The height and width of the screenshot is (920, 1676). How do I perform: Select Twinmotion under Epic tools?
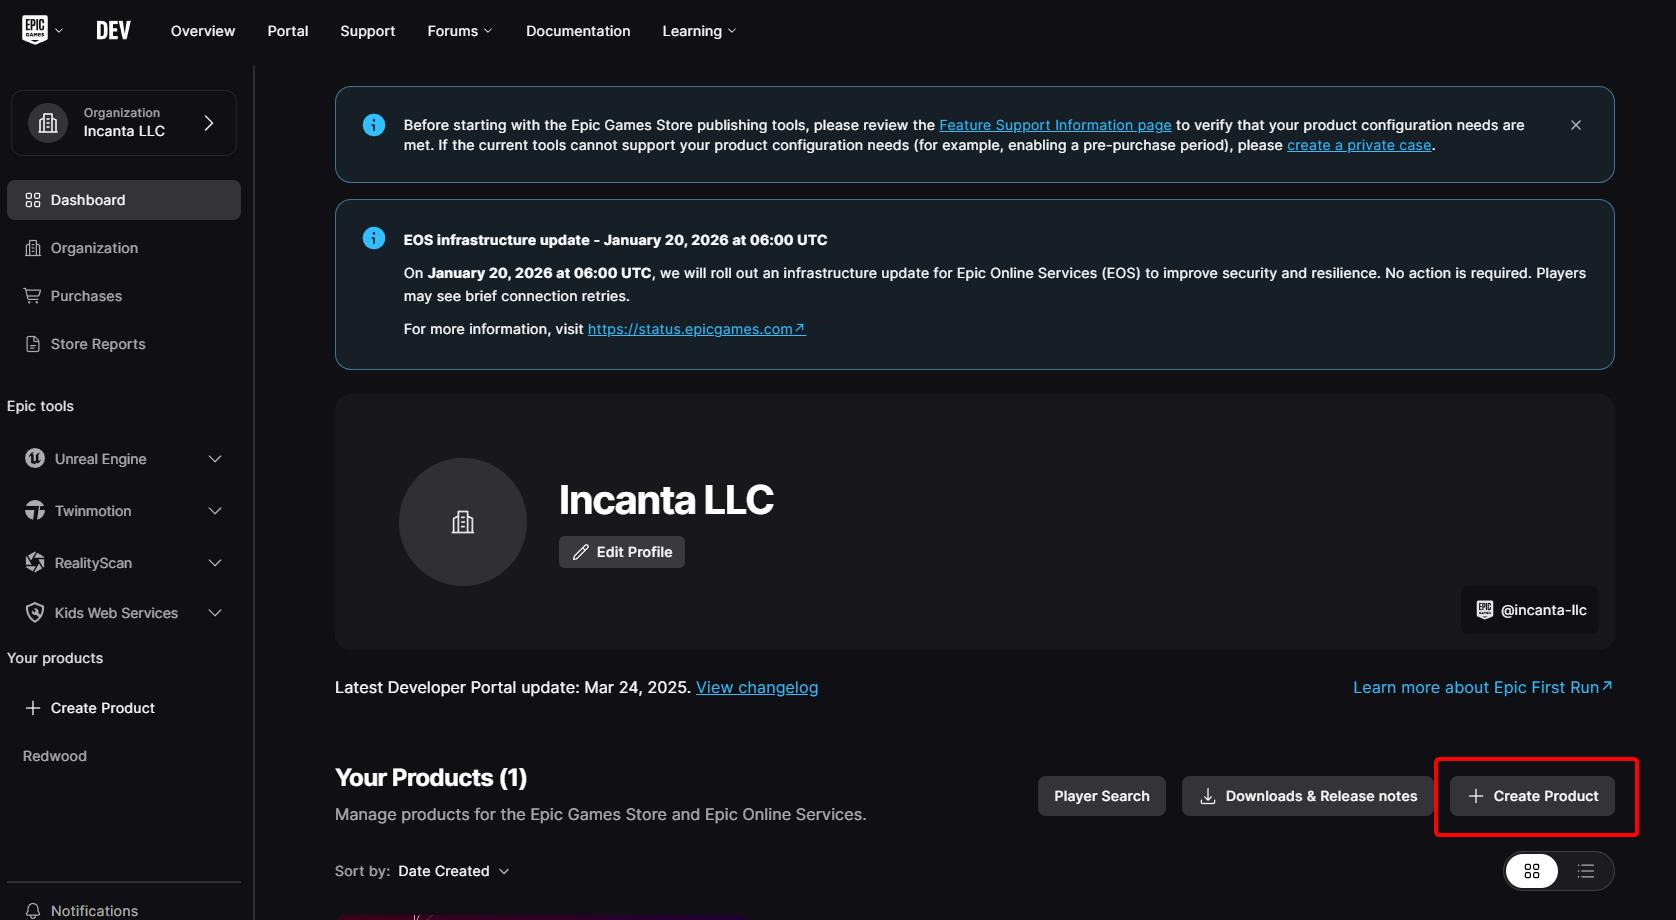coord(92,510)
